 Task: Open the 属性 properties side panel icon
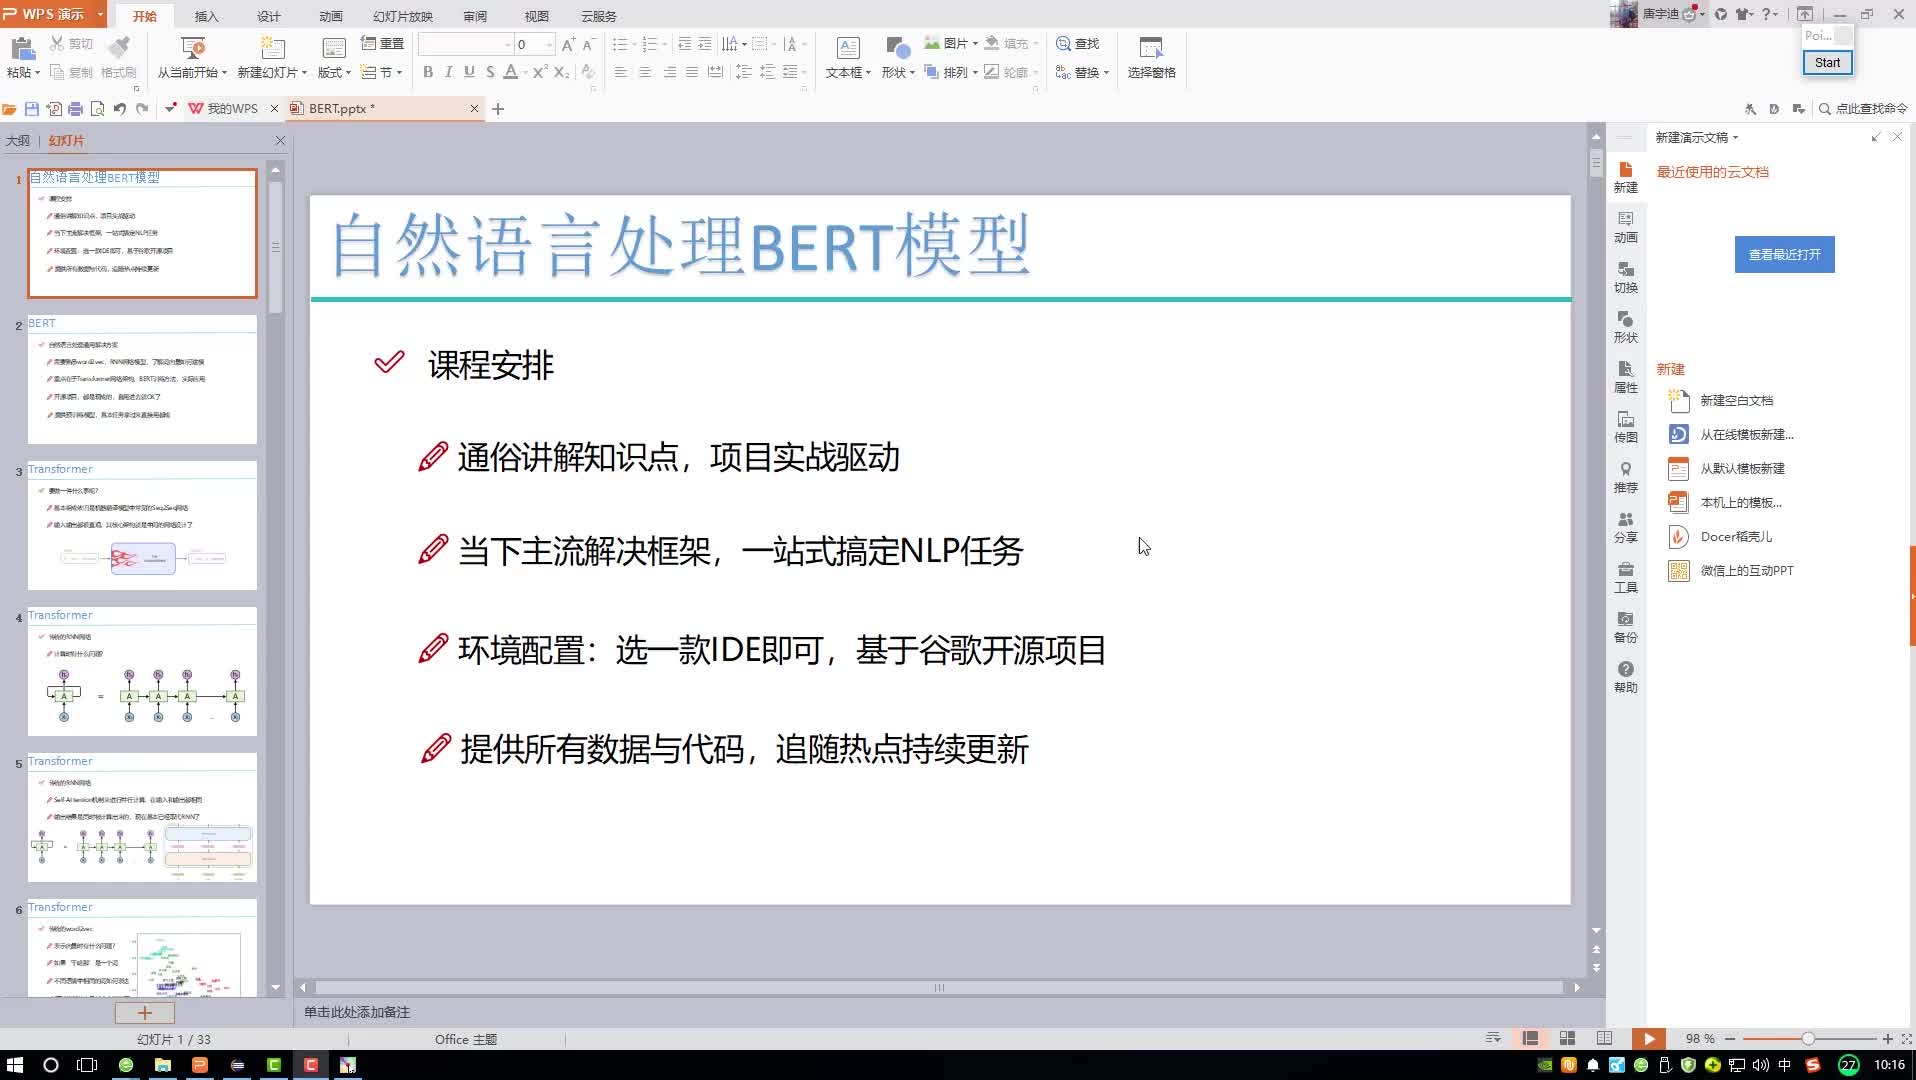pyautogui.click(x=1625, y=377)
